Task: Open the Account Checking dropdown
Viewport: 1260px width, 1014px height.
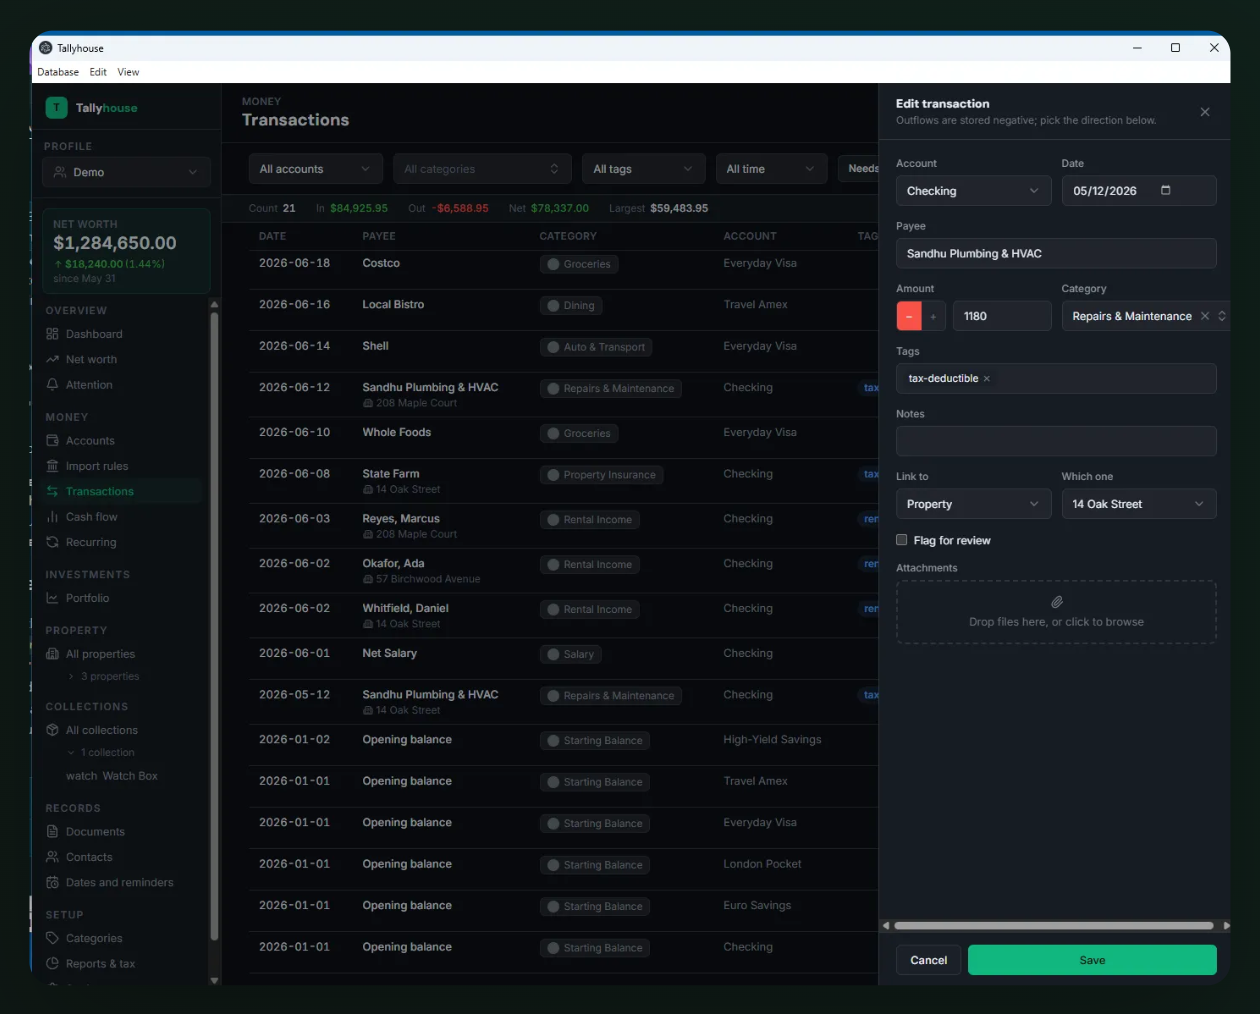Action: [x=973, y=191]
